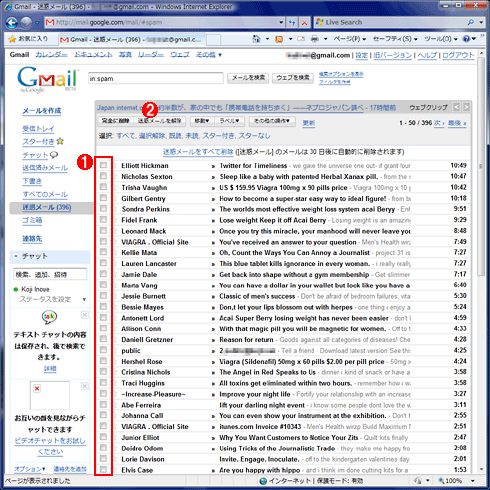Screen dimensions: 490x490
Task: Close the video chat promo box
Action: [85, 386]
